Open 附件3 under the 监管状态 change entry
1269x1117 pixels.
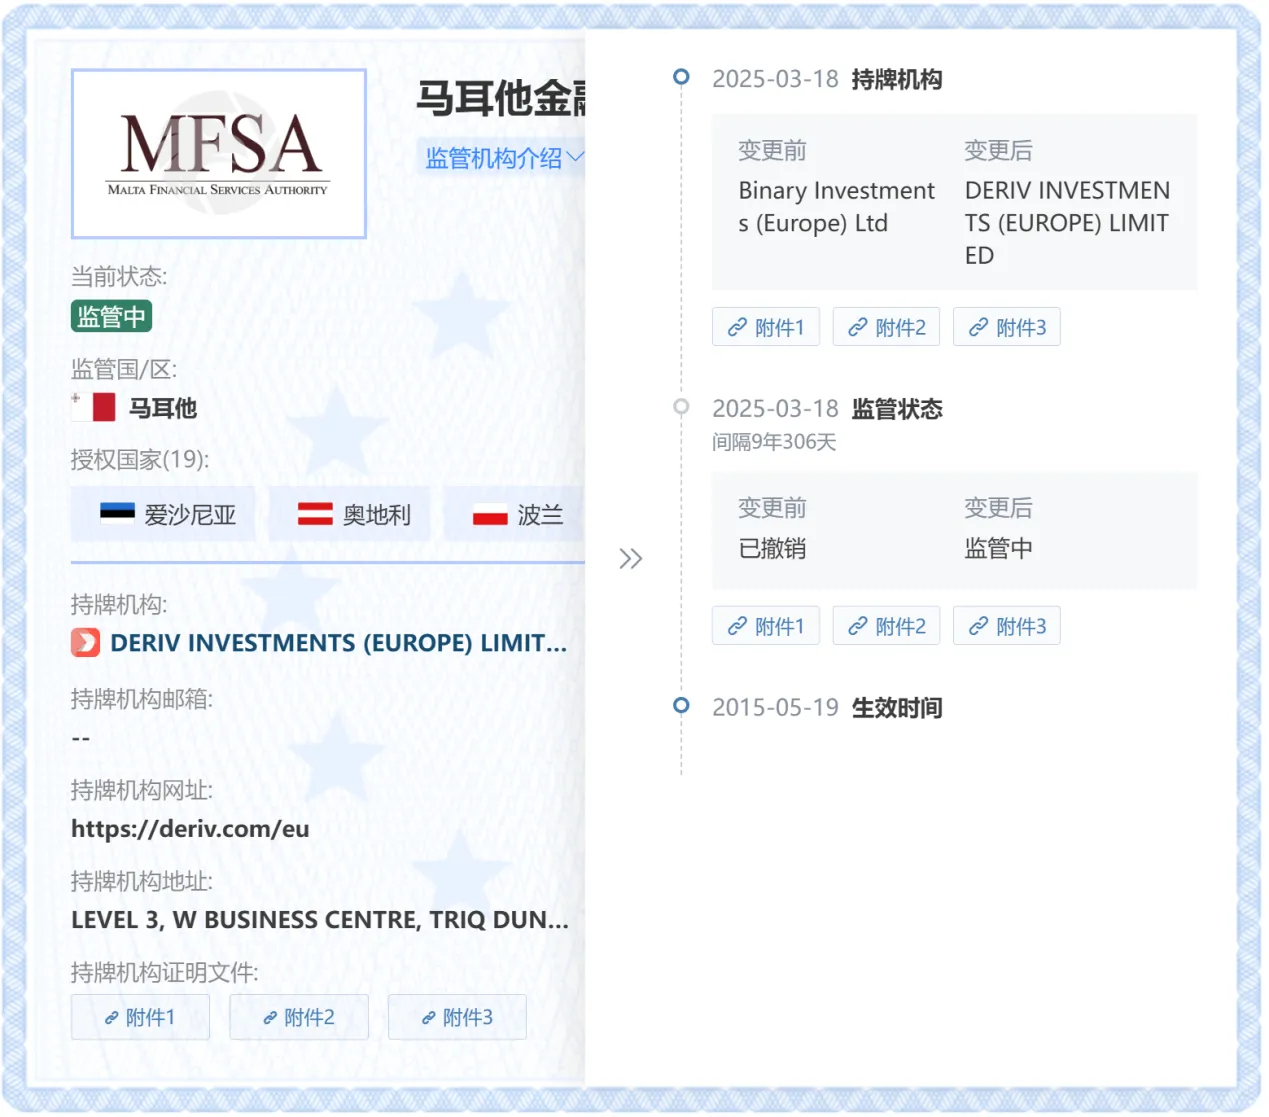1007,626
